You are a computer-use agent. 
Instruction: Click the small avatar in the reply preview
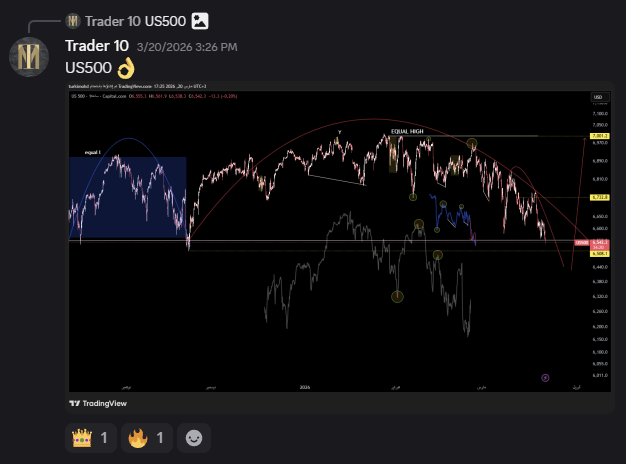(x=73, y=21)
